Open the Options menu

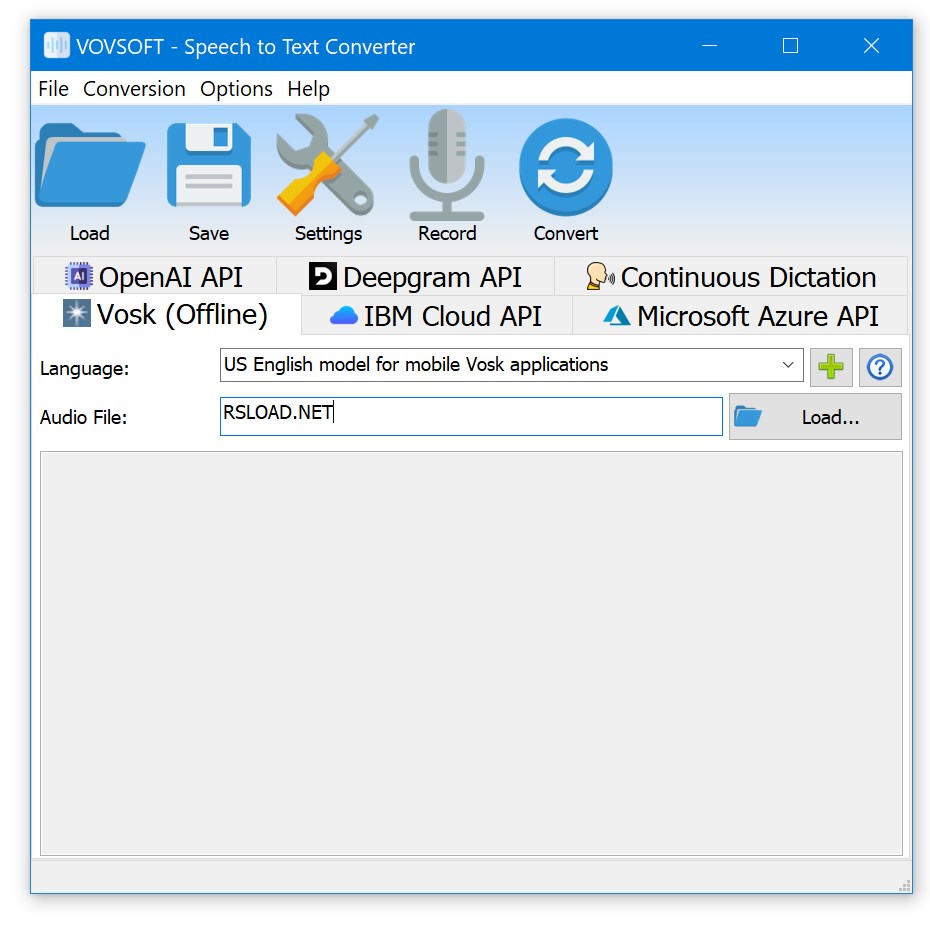click(x=236, y=89)
